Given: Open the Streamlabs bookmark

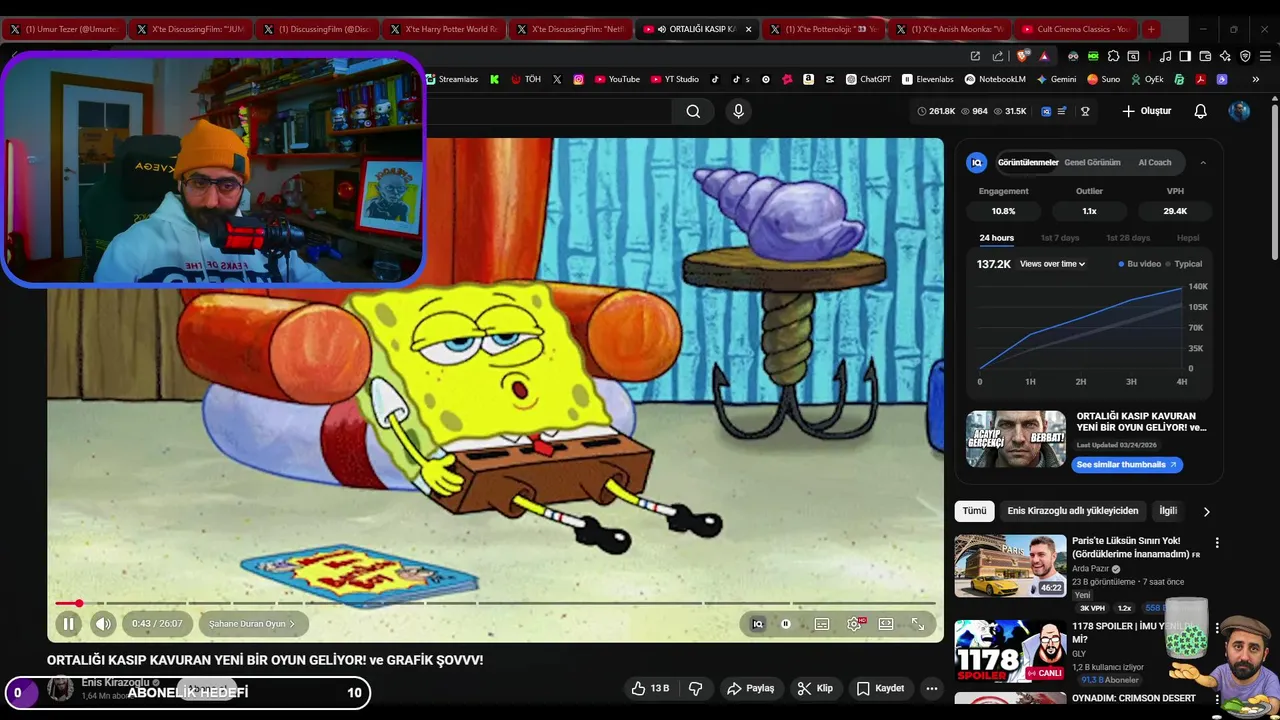Looking at the screenshot, I should 451,79.
